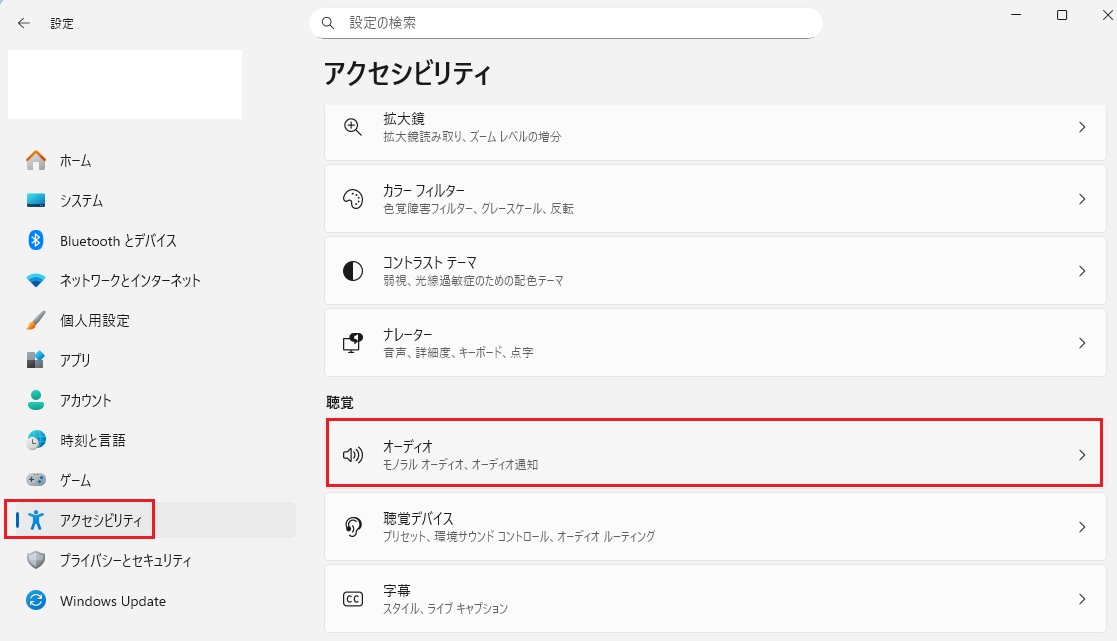Viewport: 1117px width, 641px height.
Task: Go to 個人用設定 in the sidebar
Action: click(x=94, y=320)
